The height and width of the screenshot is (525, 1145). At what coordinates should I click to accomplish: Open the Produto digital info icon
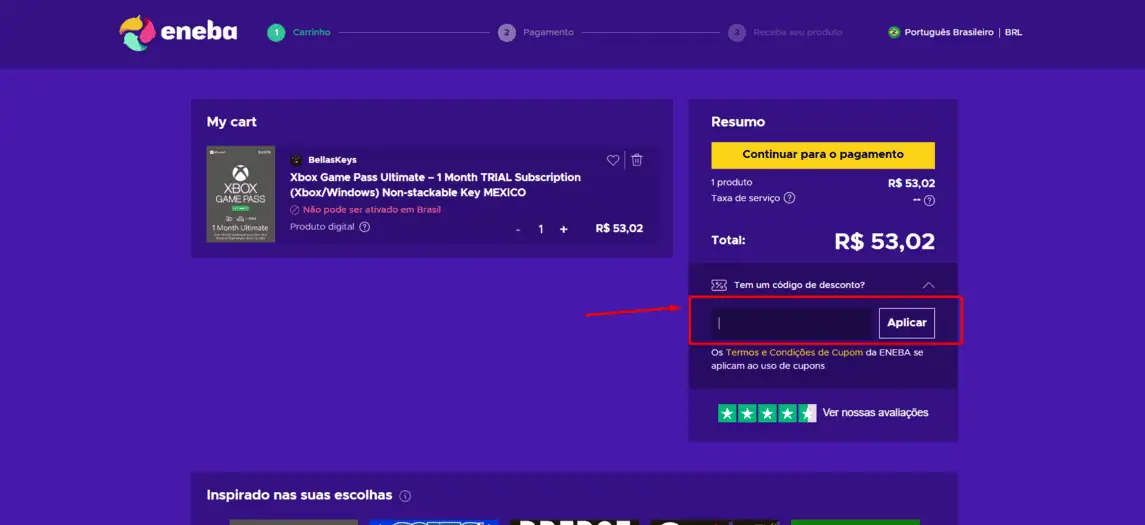[x=364, y=227]
